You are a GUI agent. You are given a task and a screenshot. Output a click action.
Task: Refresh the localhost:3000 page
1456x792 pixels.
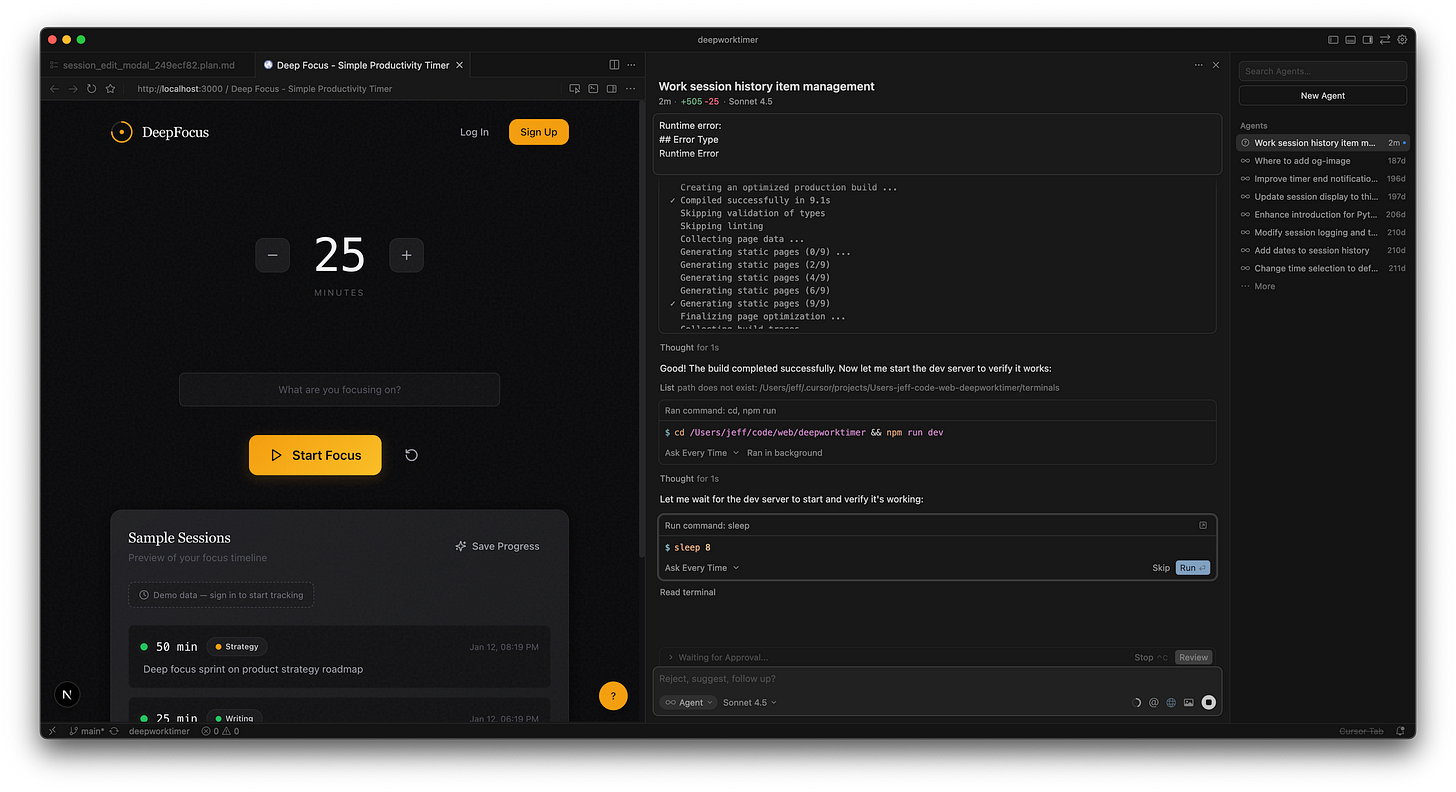click(x=91, y=88)
